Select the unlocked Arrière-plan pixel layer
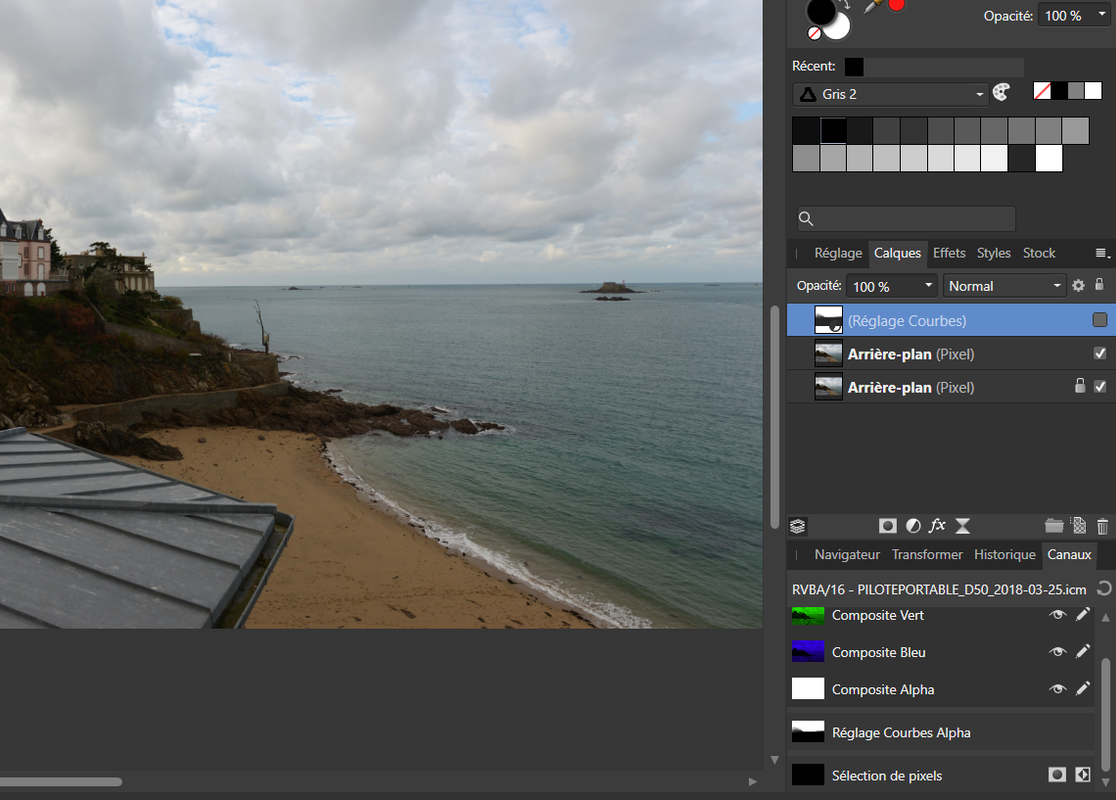The height and width of the screenshot is (800, 1116). 951,354
